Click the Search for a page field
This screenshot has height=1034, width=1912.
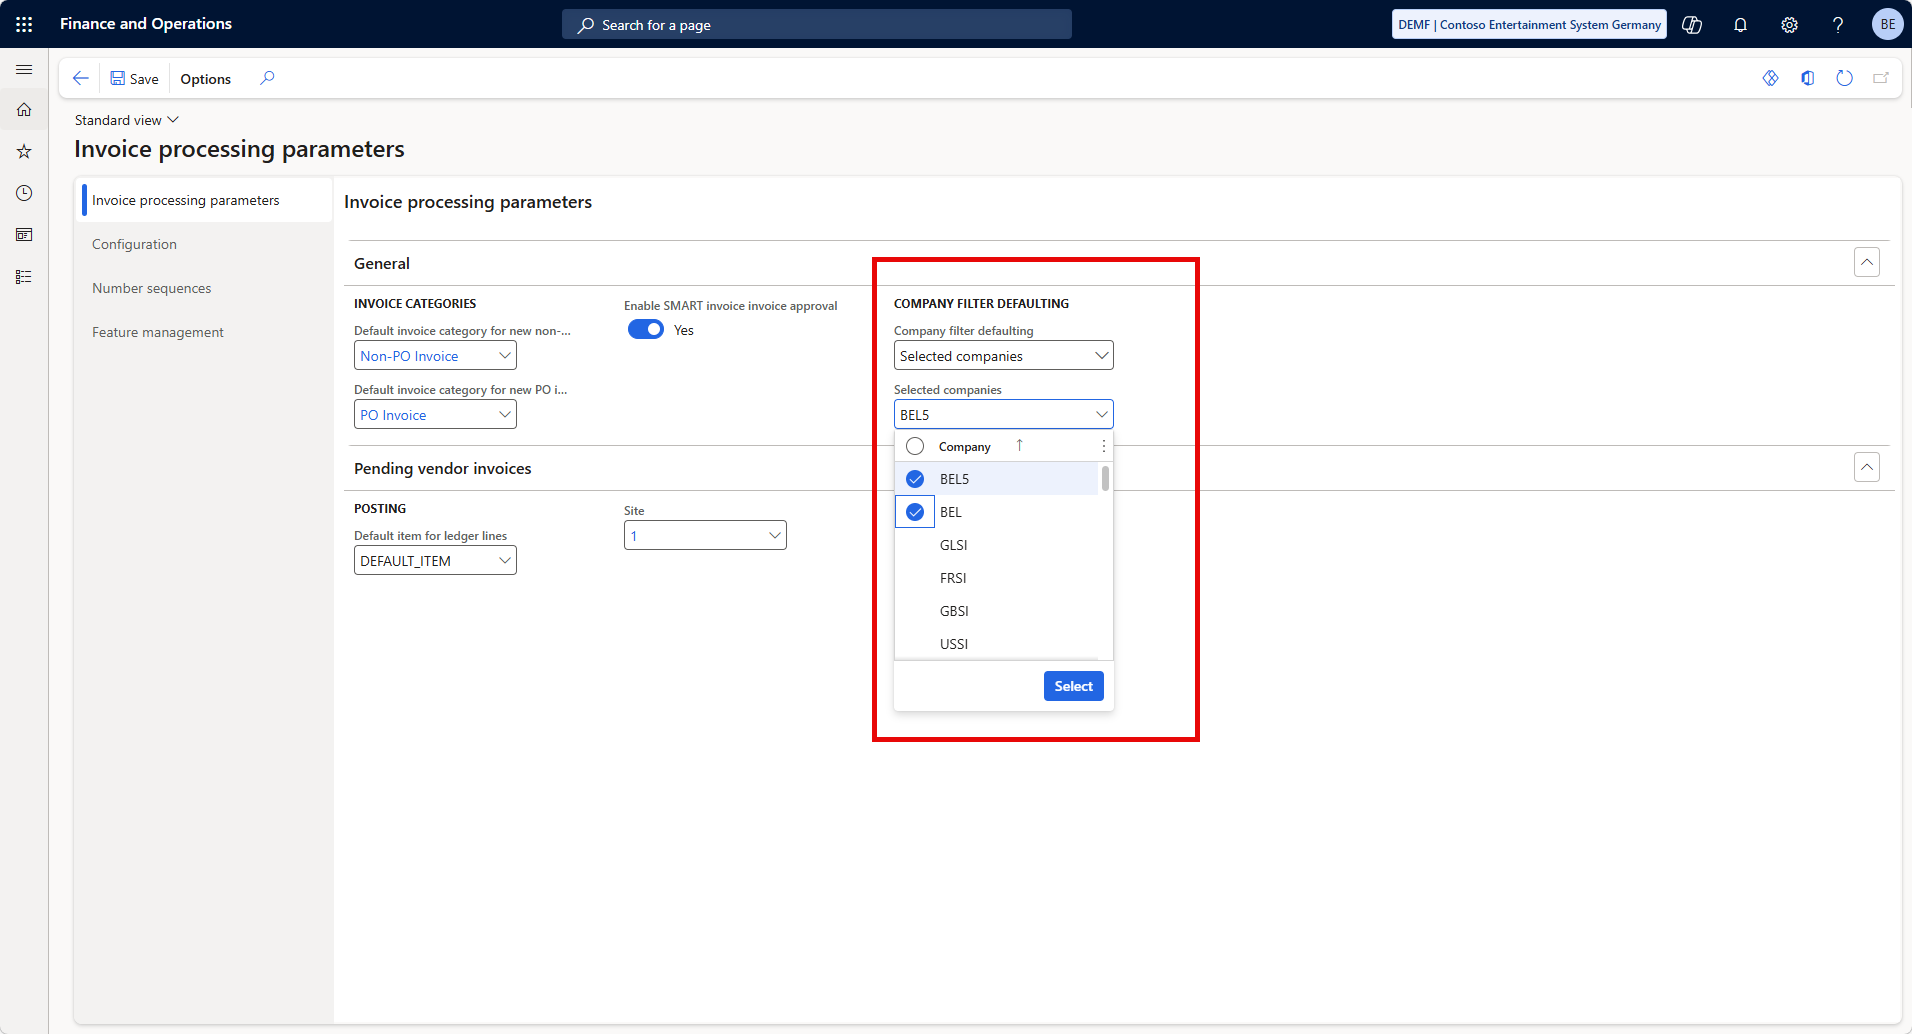click(x=817, y=25)
